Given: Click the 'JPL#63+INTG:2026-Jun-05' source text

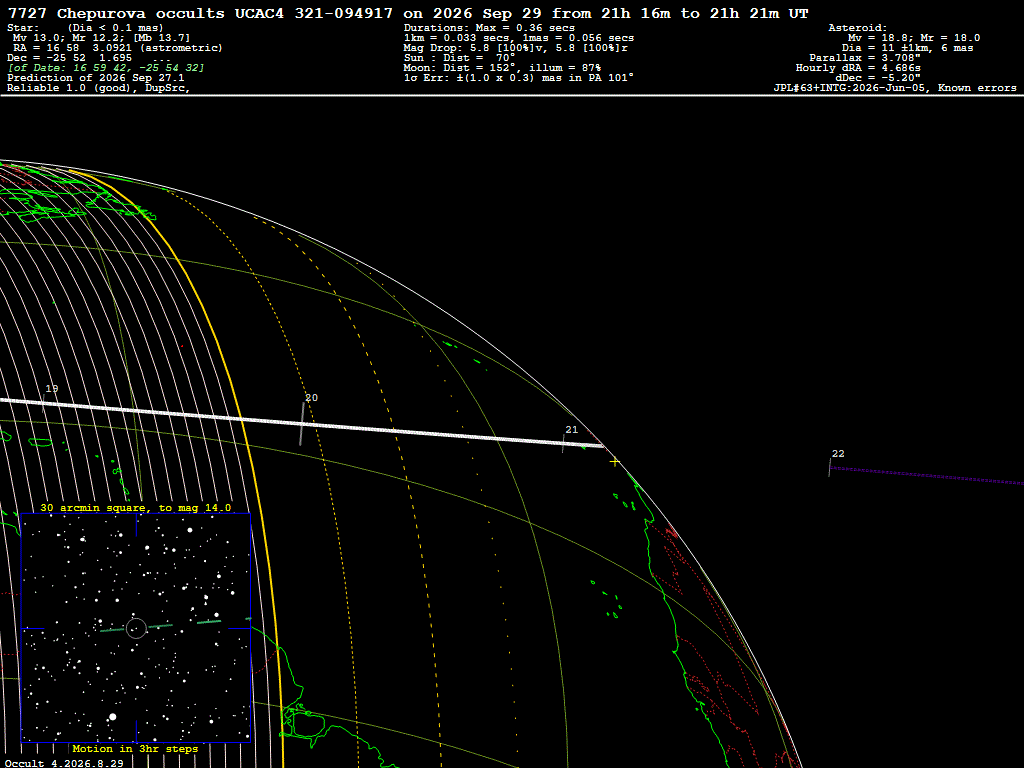Looking at the screenshot, I should pos(850,88).
